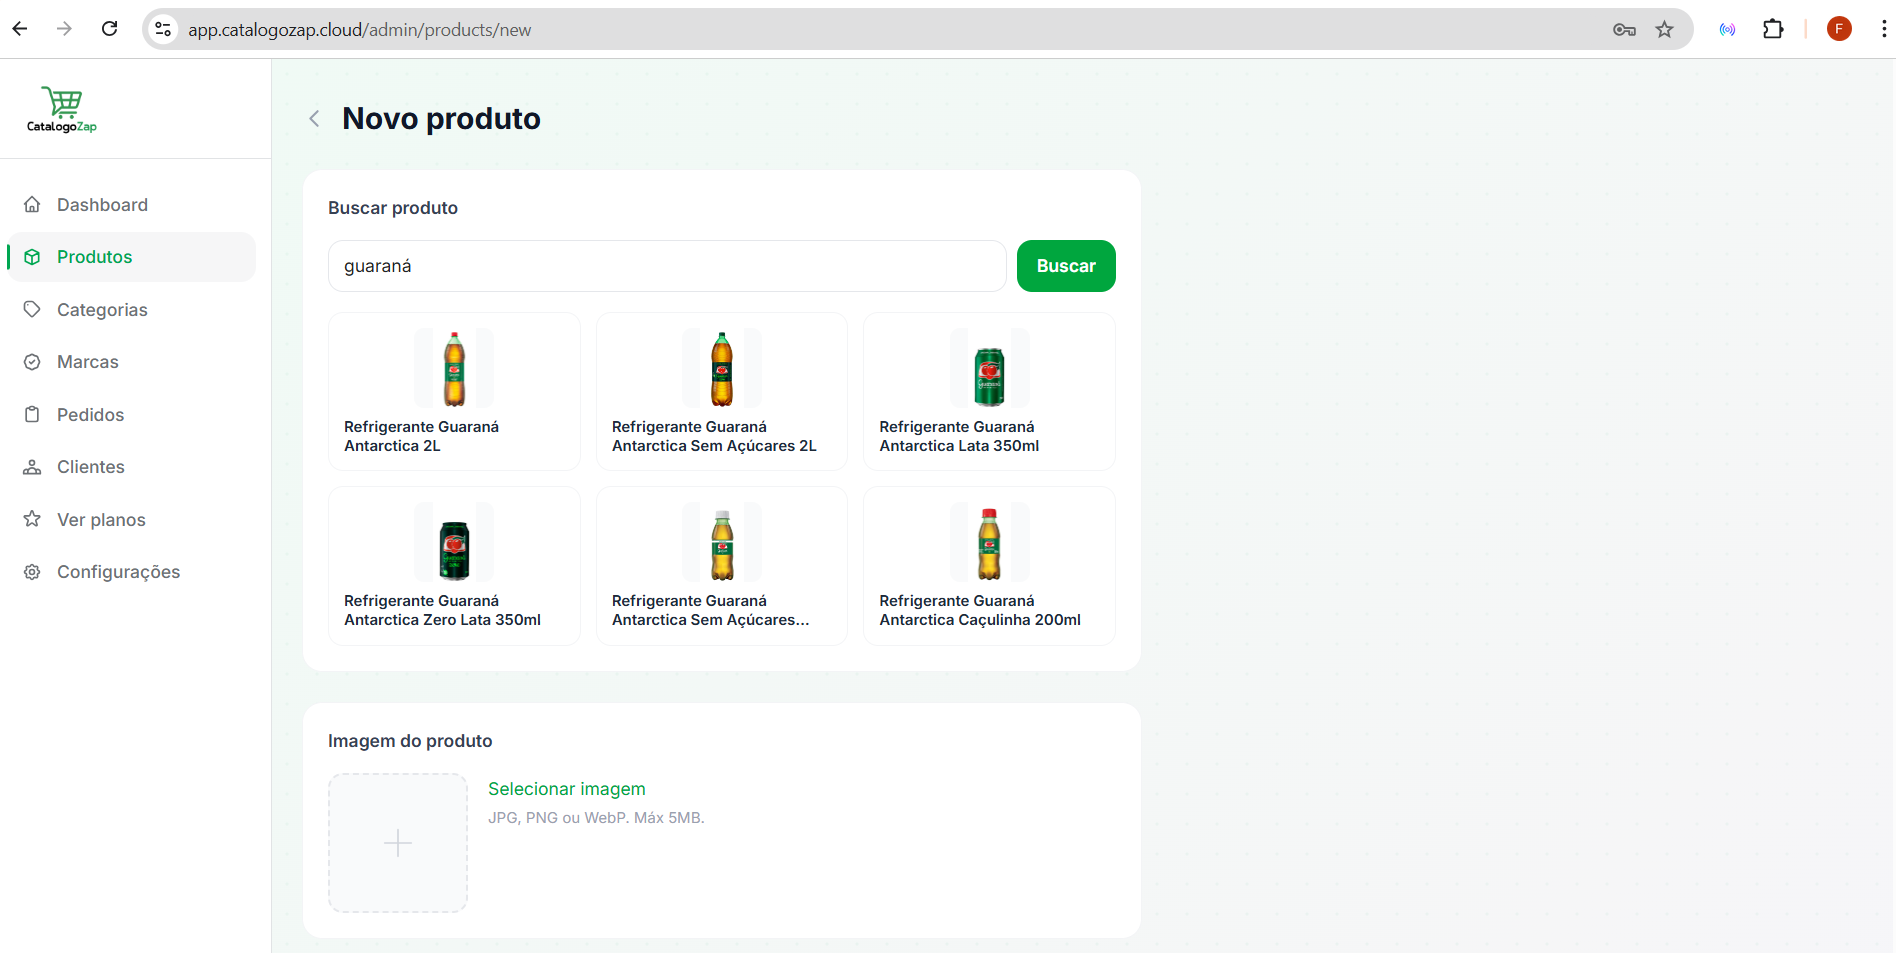
Task: Click the "JPG, PNG ou WebP. Máx 5MB." hint
Action: point(596,818)
